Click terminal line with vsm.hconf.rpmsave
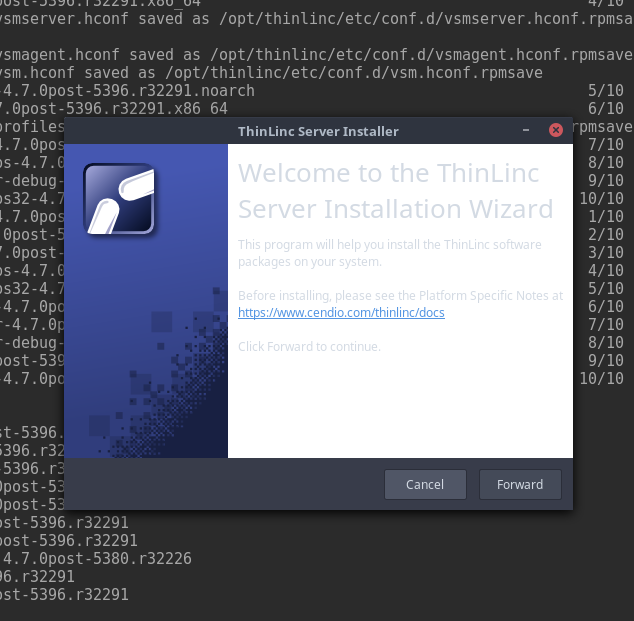The image size is (634, 621). [x=271, y=73]
